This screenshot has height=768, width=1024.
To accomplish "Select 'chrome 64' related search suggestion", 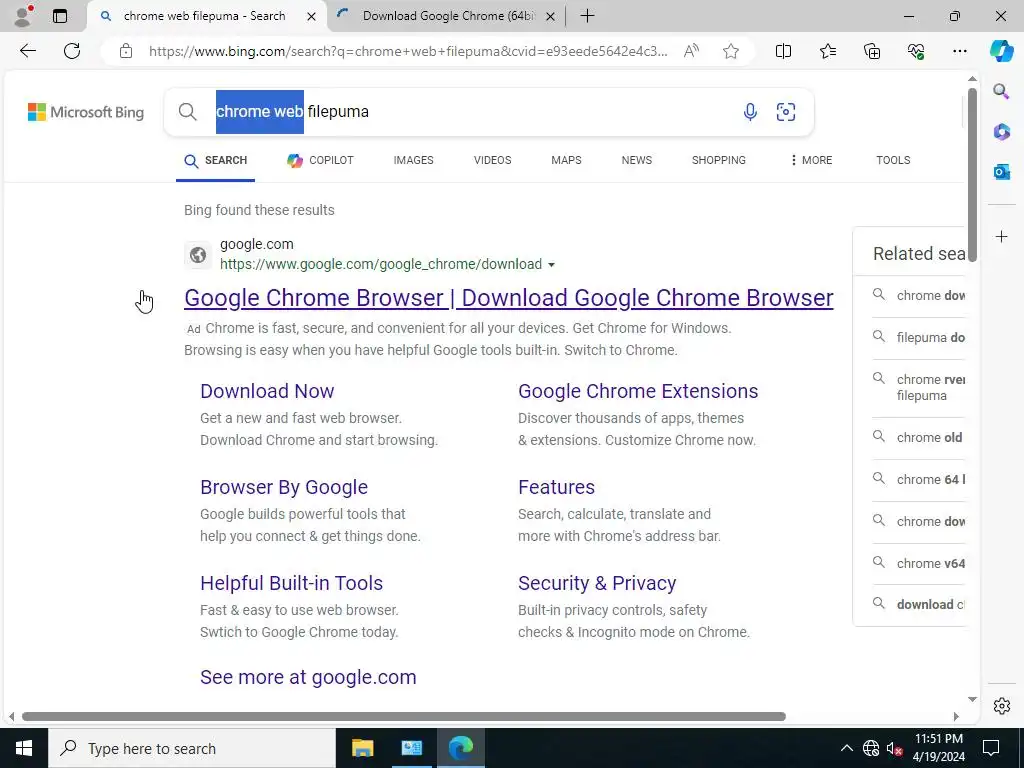I will [919, 479].
